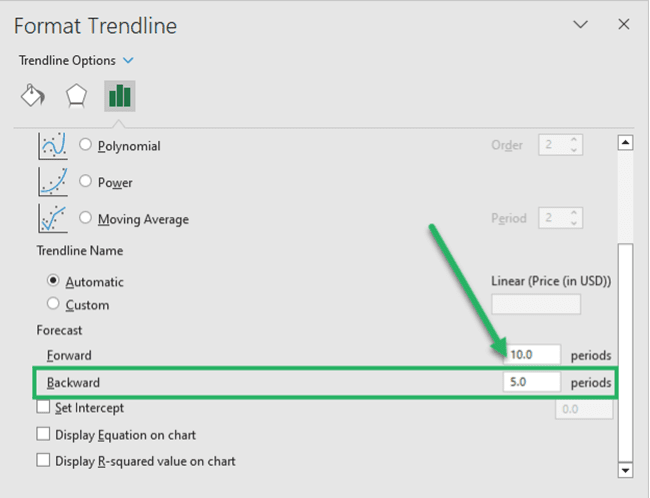This screenshot has height=498, width=650.
Task: Enable the Set Intercept checkbox
Action: point(43,407)
